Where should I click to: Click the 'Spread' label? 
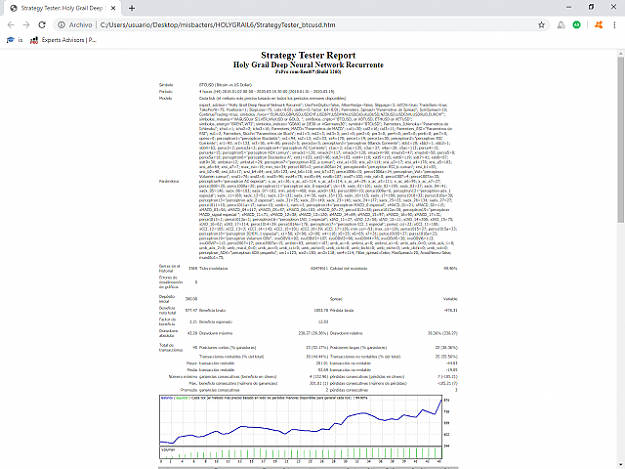tap(336, 299)
